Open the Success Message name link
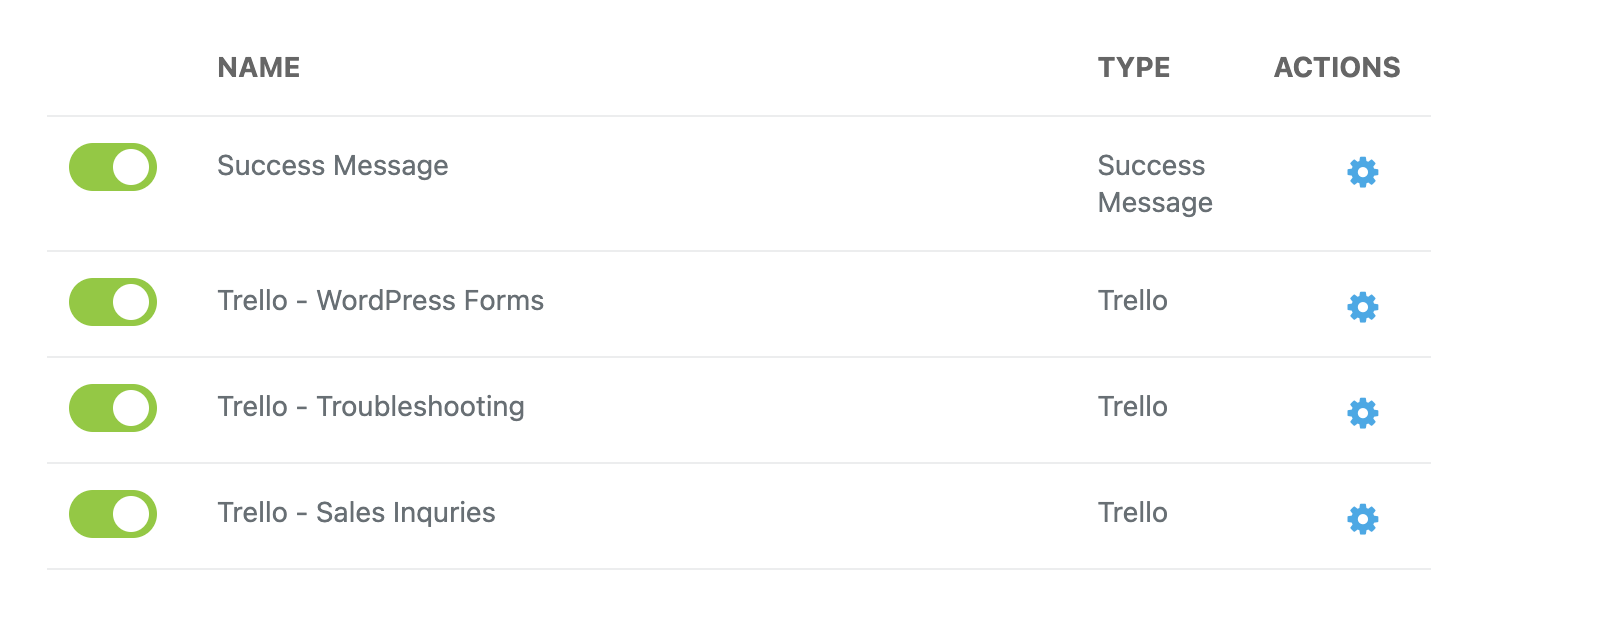This screenshot has height=633, width=1613. click(332, 166)
